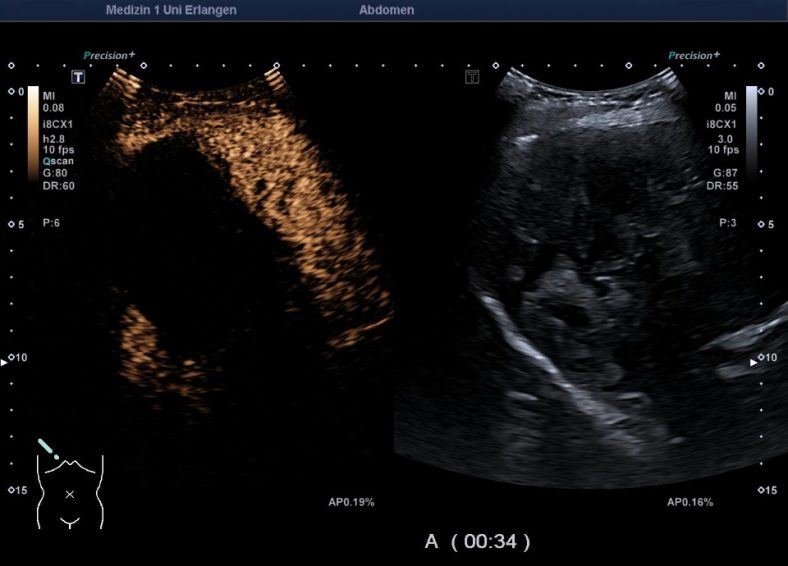Click the orange contrast color map bar
788x566 pixels.
(33, 131)
